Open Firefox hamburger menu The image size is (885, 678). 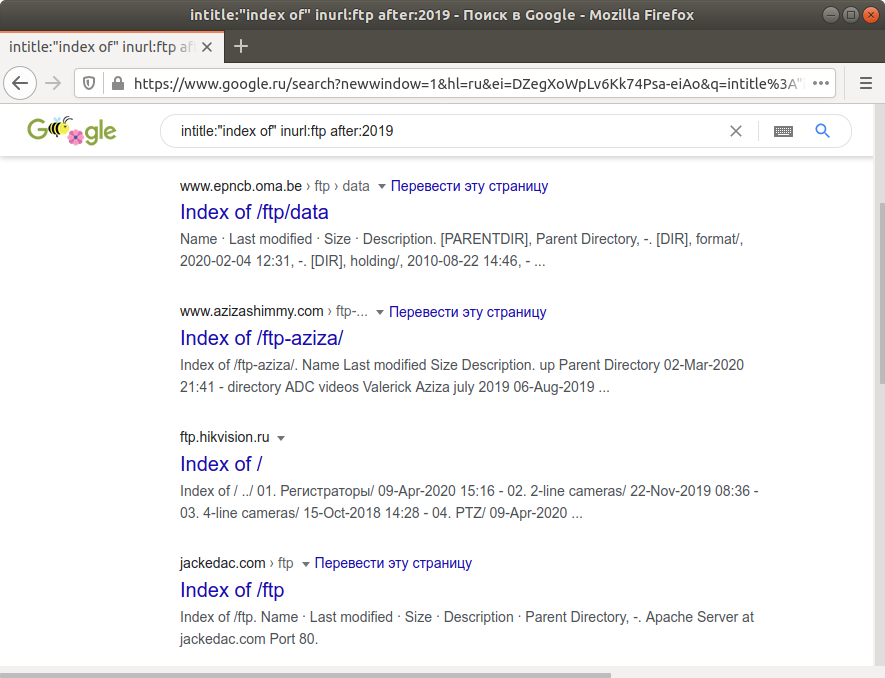(x=866, y=84)
